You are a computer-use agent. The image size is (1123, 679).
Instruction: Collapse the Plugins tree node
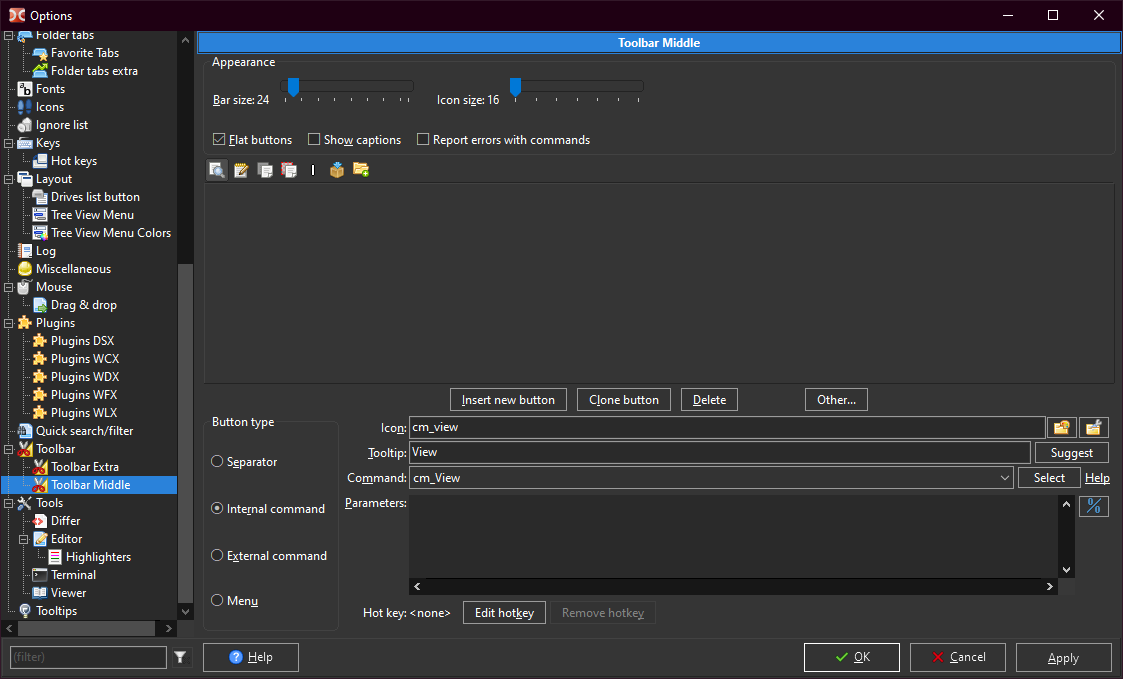pos(9,323)
